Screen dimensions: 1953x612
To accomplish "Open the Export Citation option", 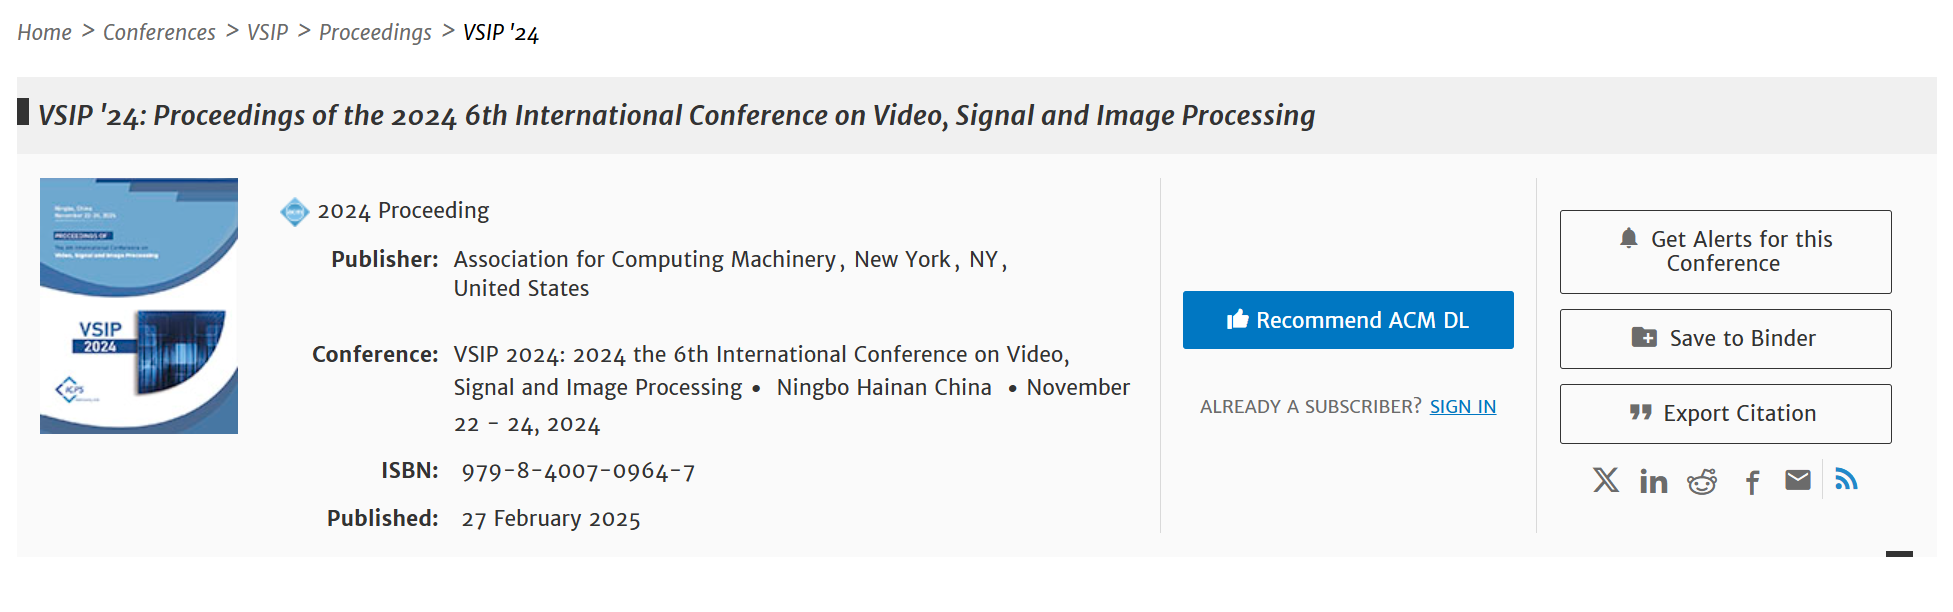I will tap(1725, 414).
